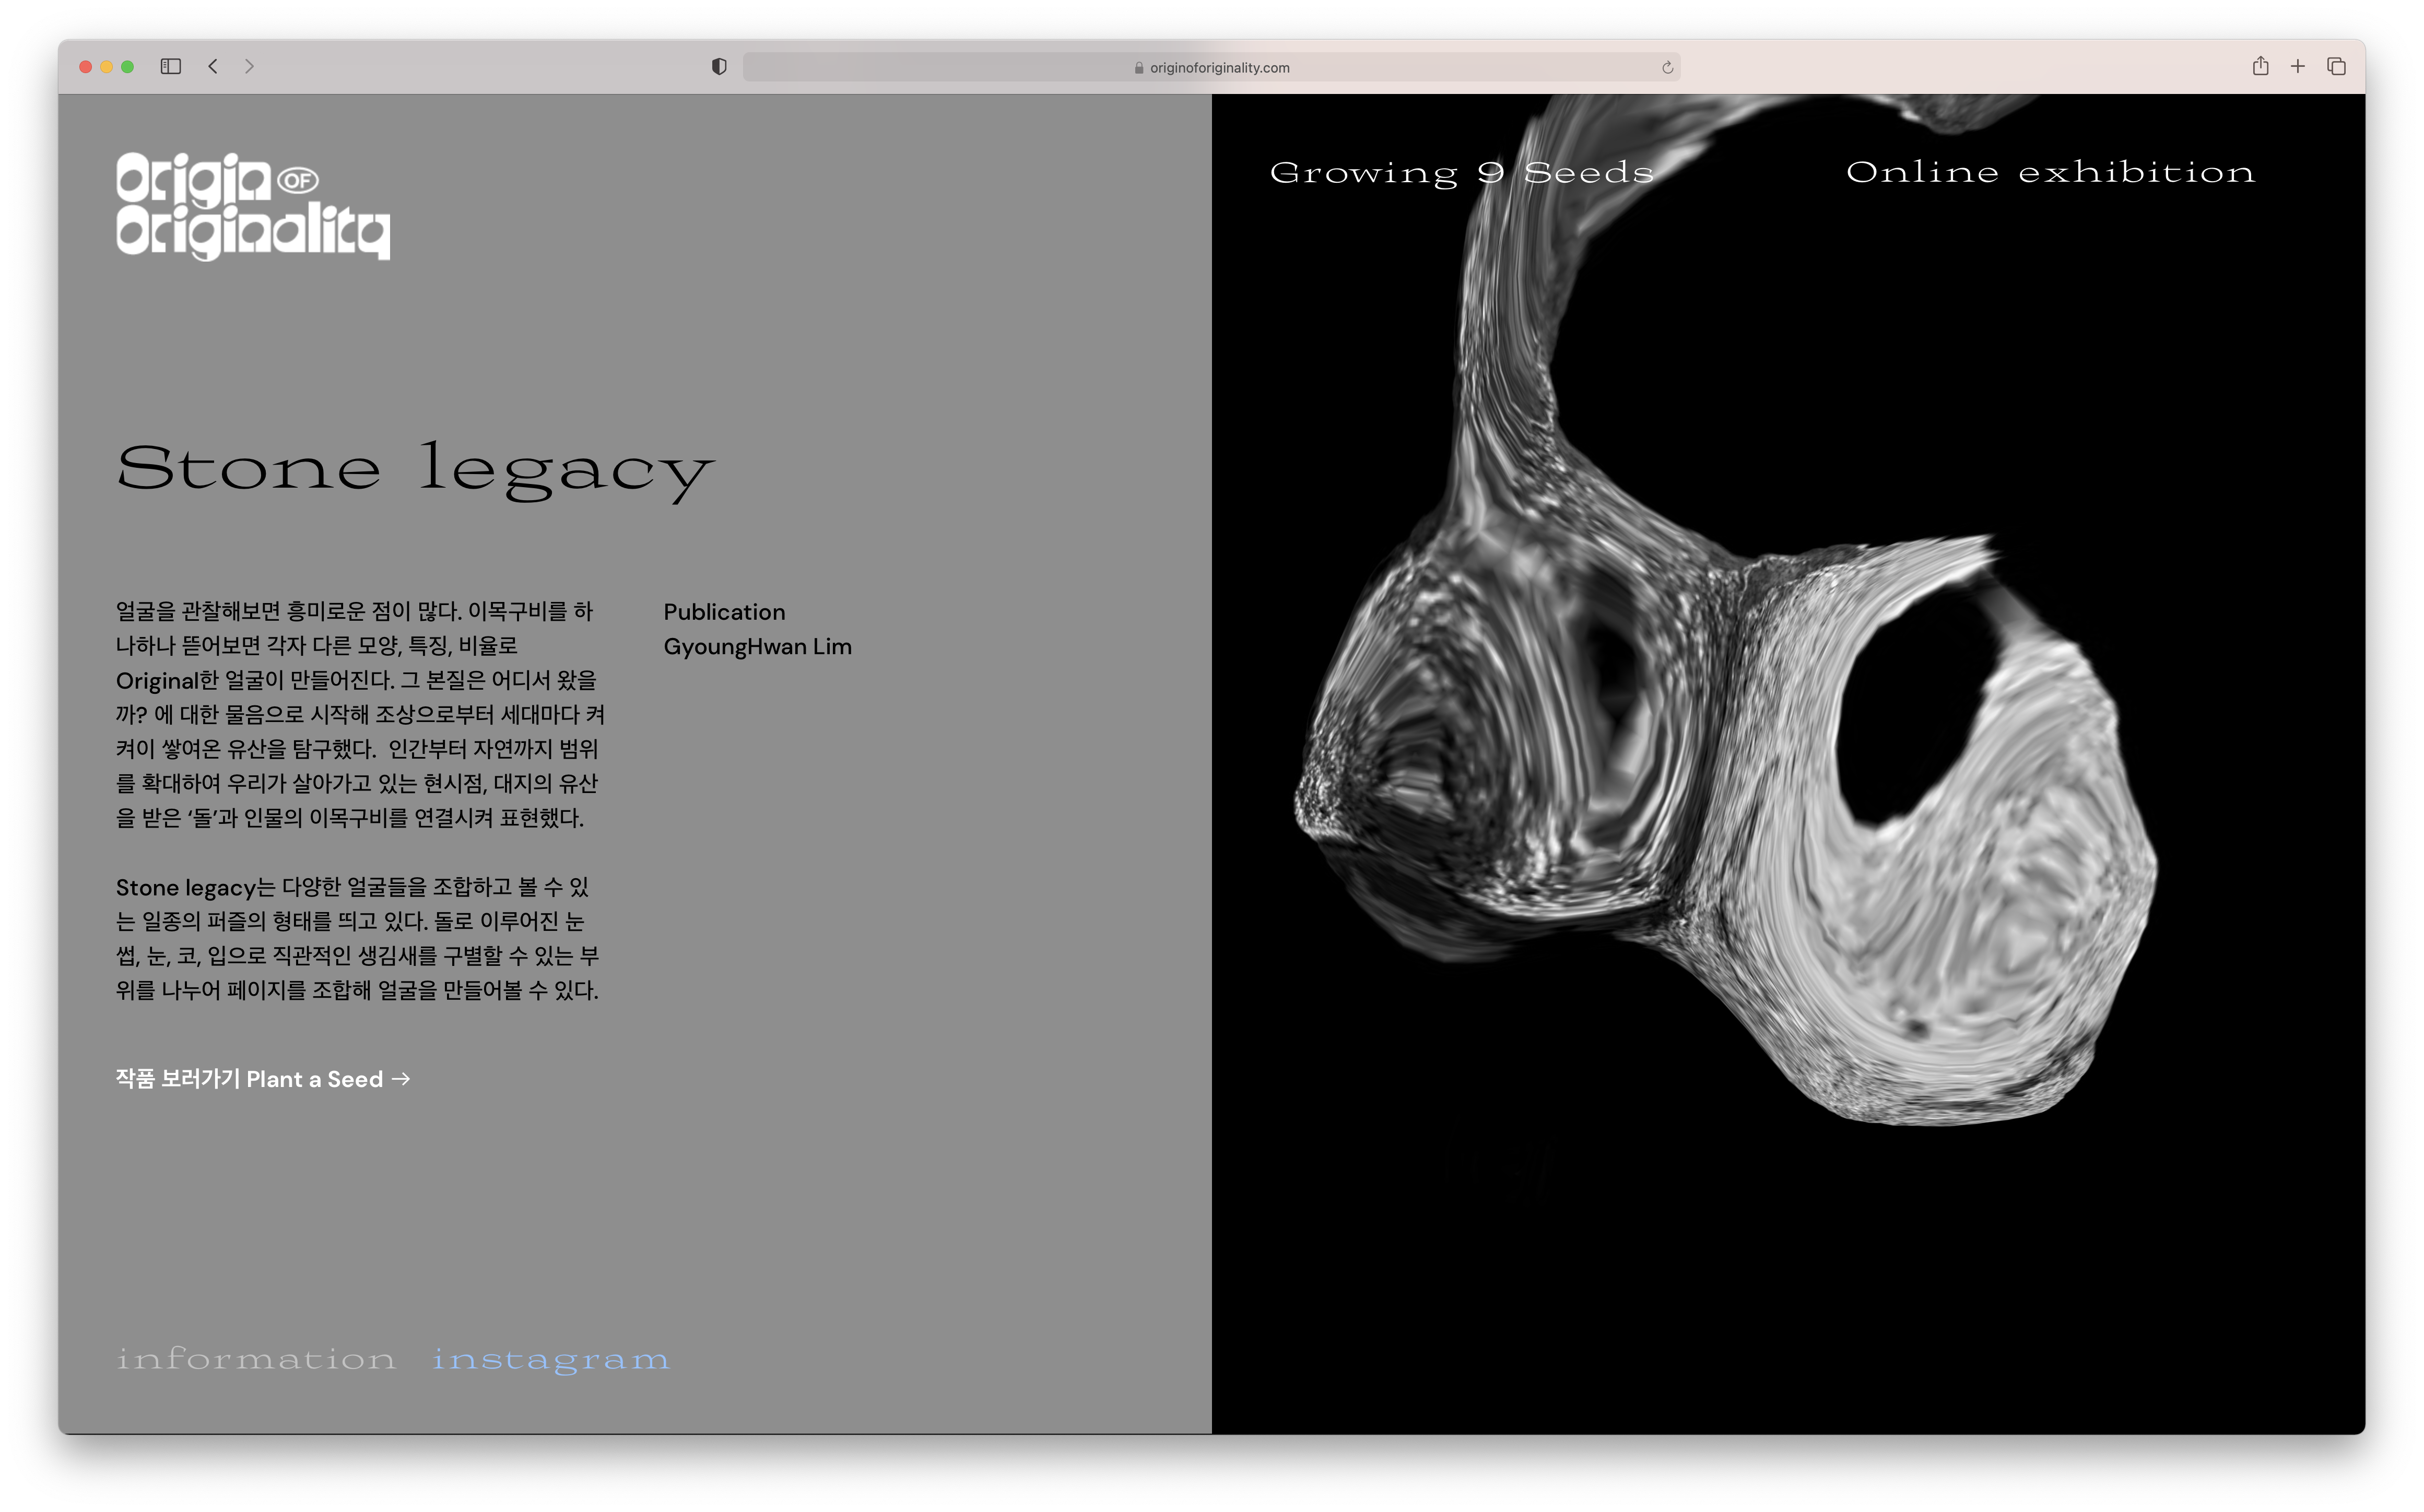Open a new tab with the plus icon

(x=2298, y=66)
